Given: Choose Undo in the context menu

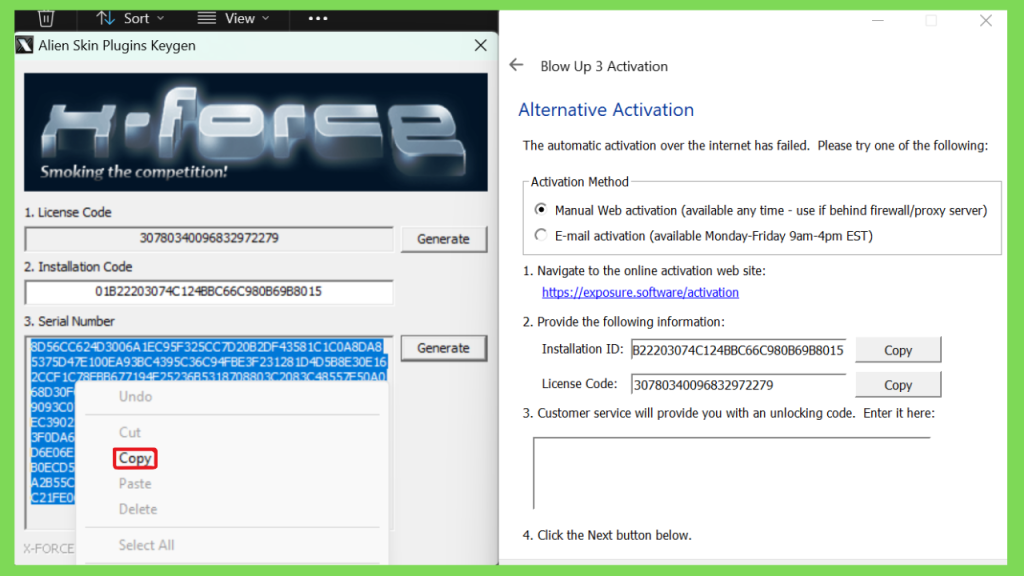Looking at the screenshot, I should (x=135, y=396).
